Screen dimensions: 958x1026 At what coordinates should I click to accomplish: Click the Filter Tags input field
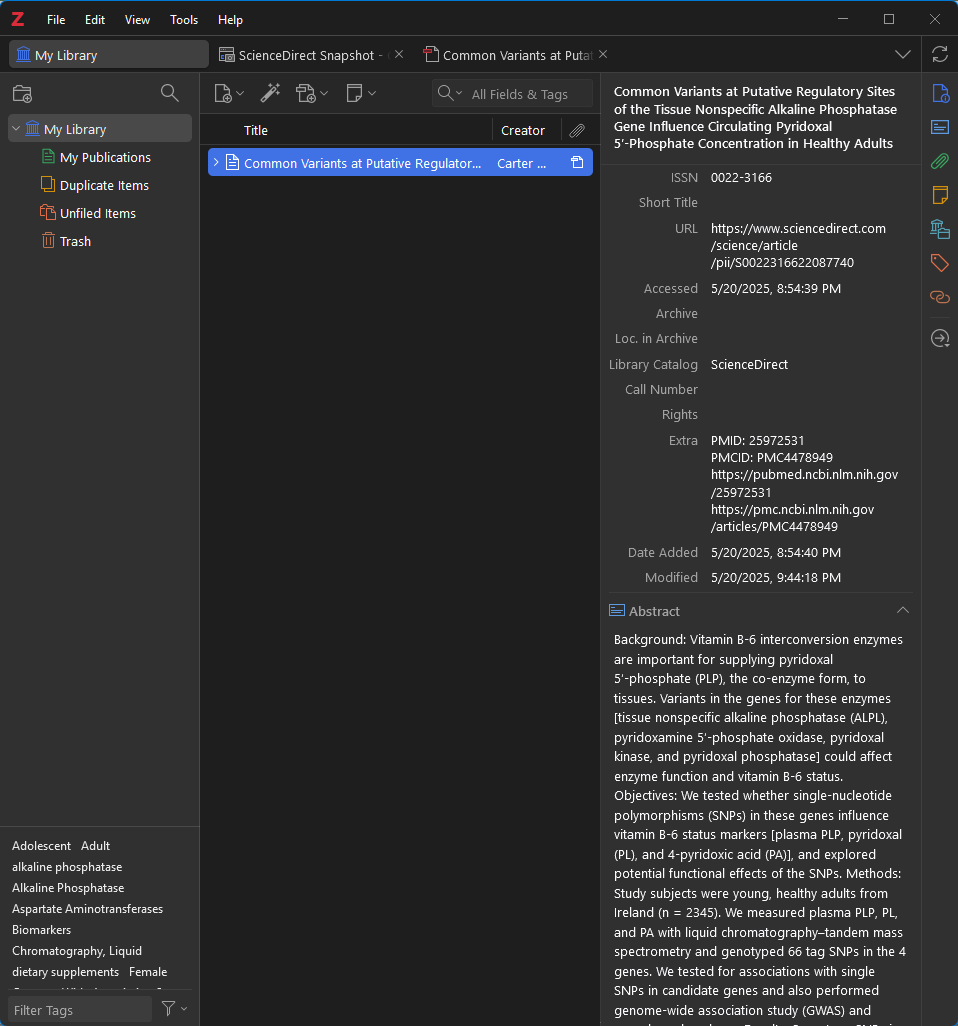pyautogui.click(x=80, y=1010)
